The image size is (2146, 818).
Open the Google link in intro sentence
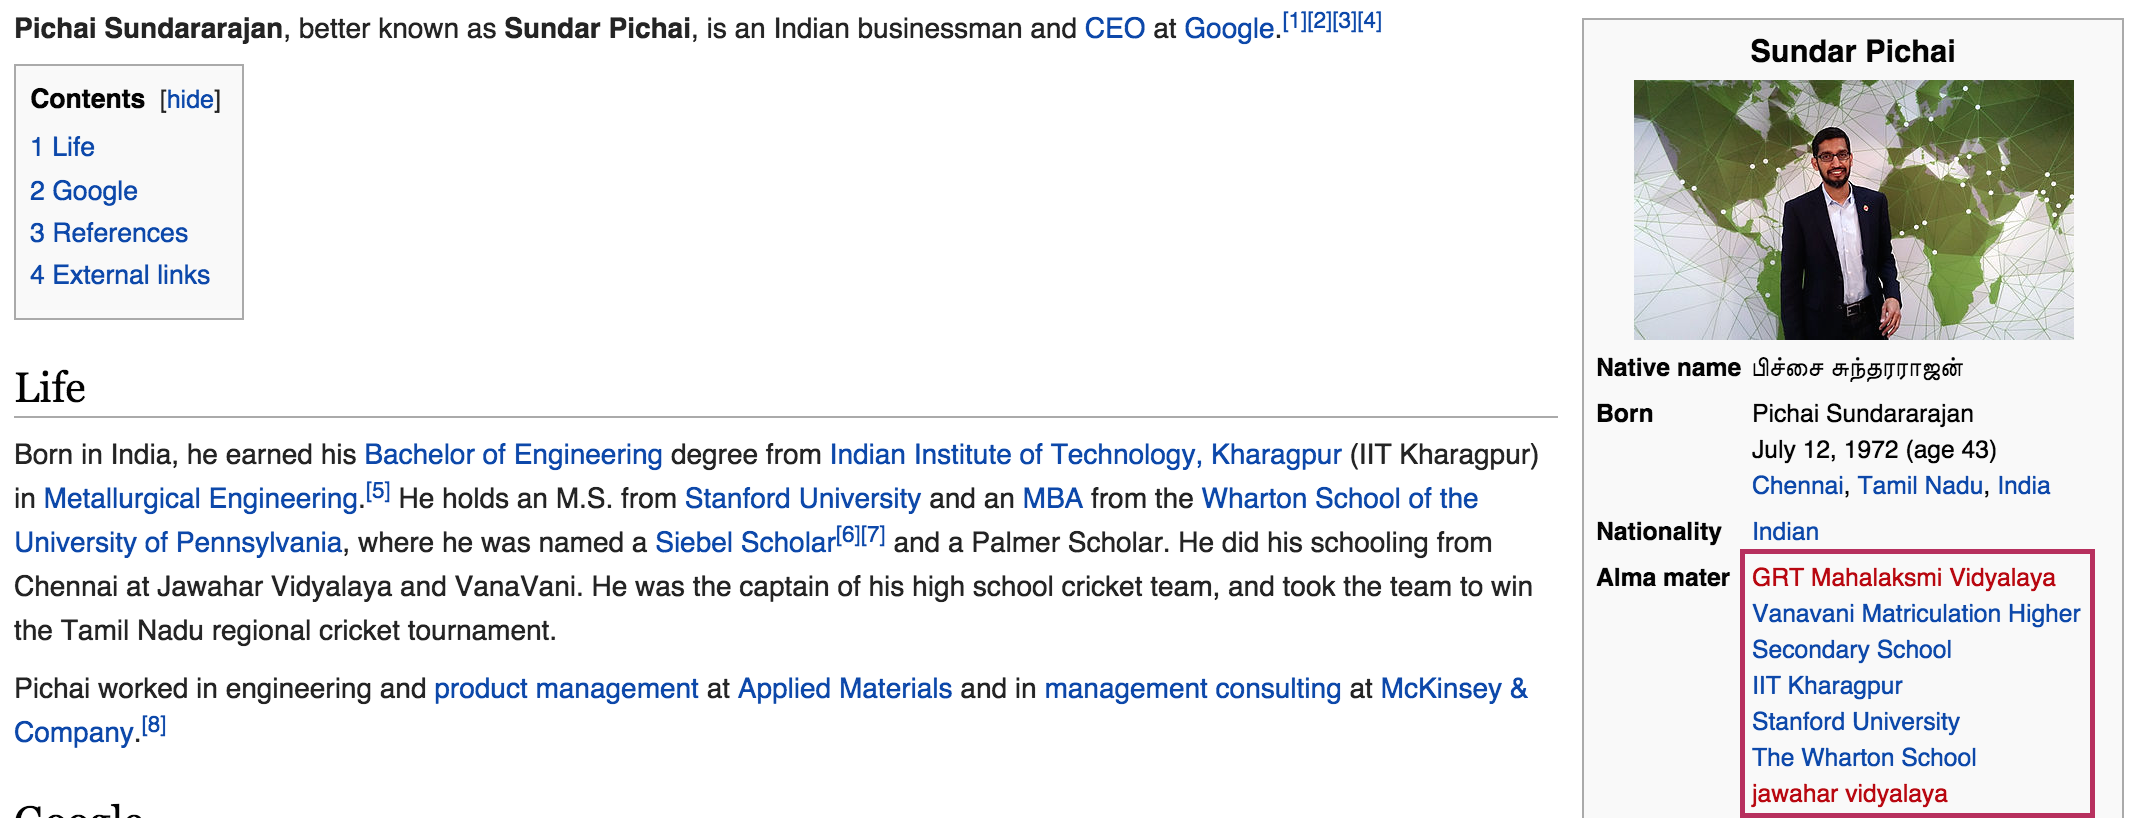1229,29
